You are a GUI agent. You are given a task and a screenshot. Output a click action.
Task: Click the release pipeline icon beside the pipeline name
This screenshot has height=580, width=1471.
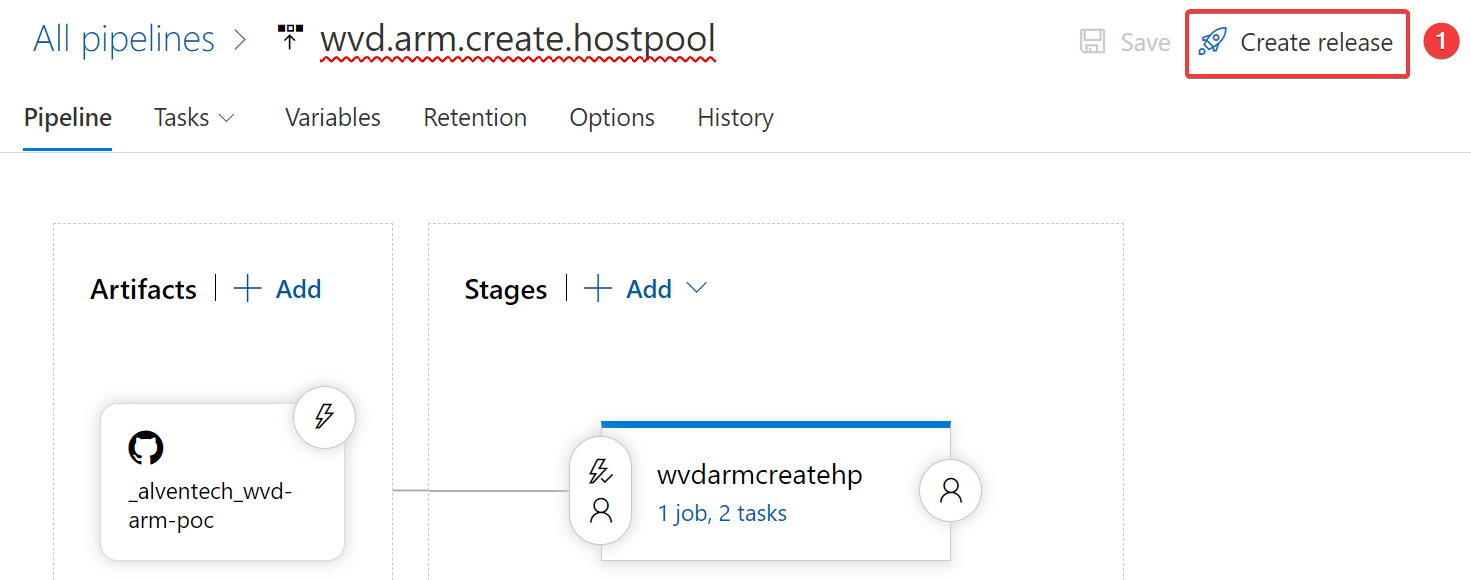(290, 39)
